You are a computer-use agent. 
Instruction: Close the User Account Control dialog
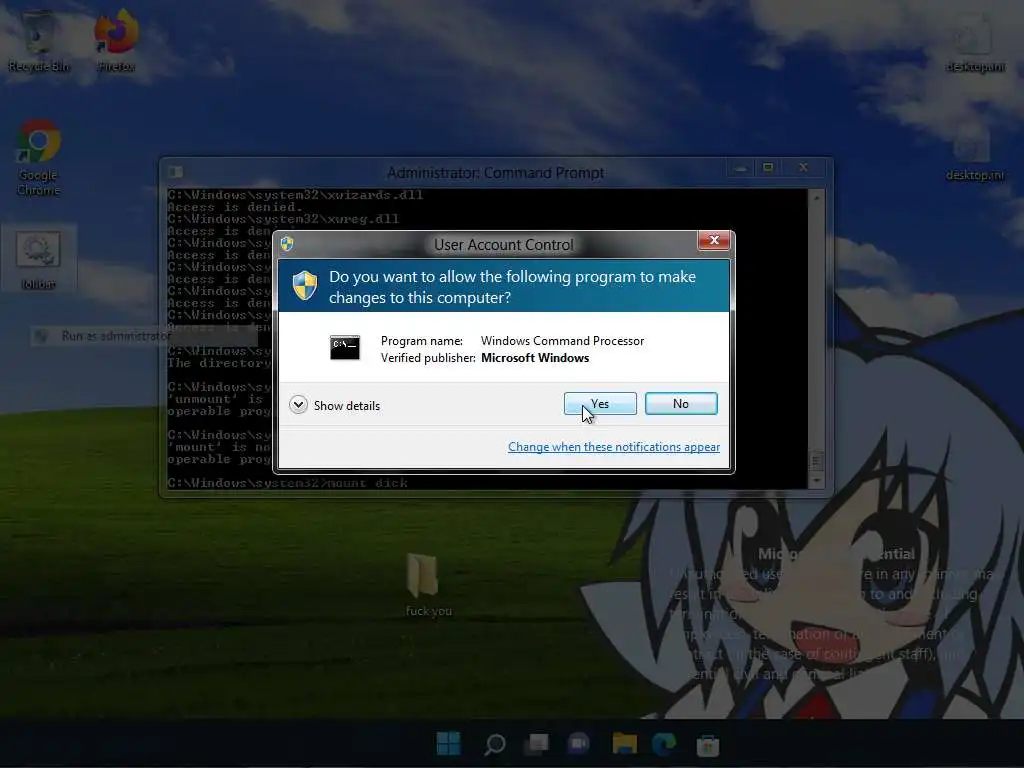(x=714, y=240)
